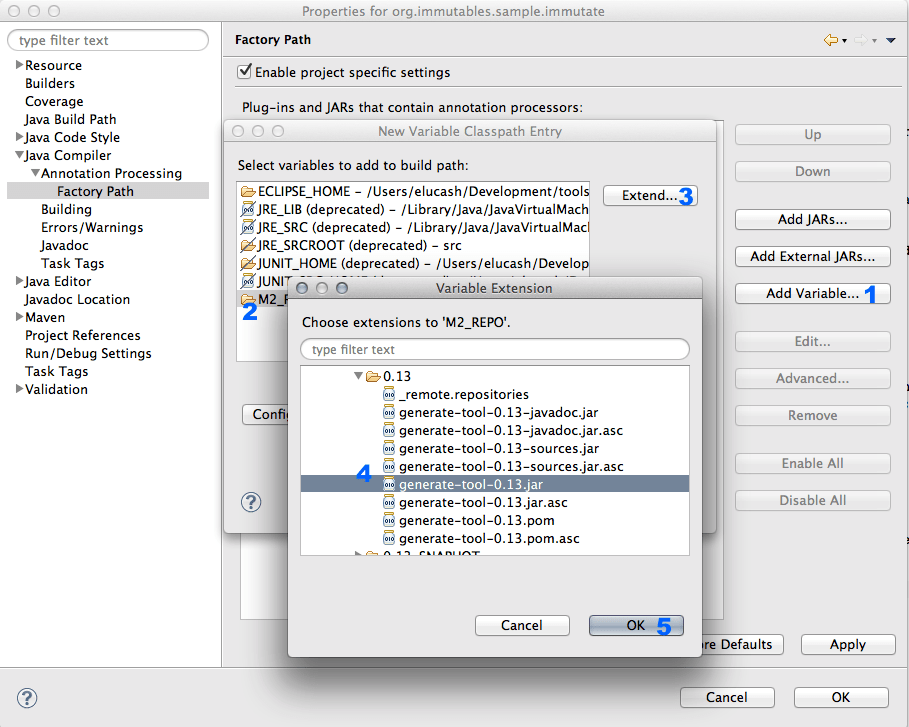The width and height of the screenshot is (909, 727).
Task: Open Javadoc Location page
Action: tap(77, 299)
